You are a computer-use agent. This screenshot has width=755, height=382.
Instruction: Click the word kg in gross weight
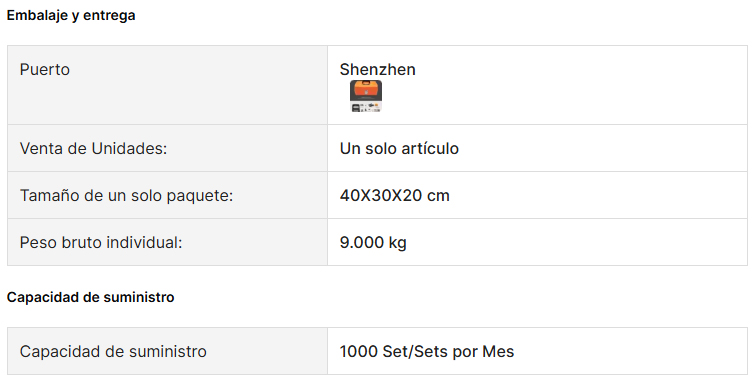(x=398, y=243)
